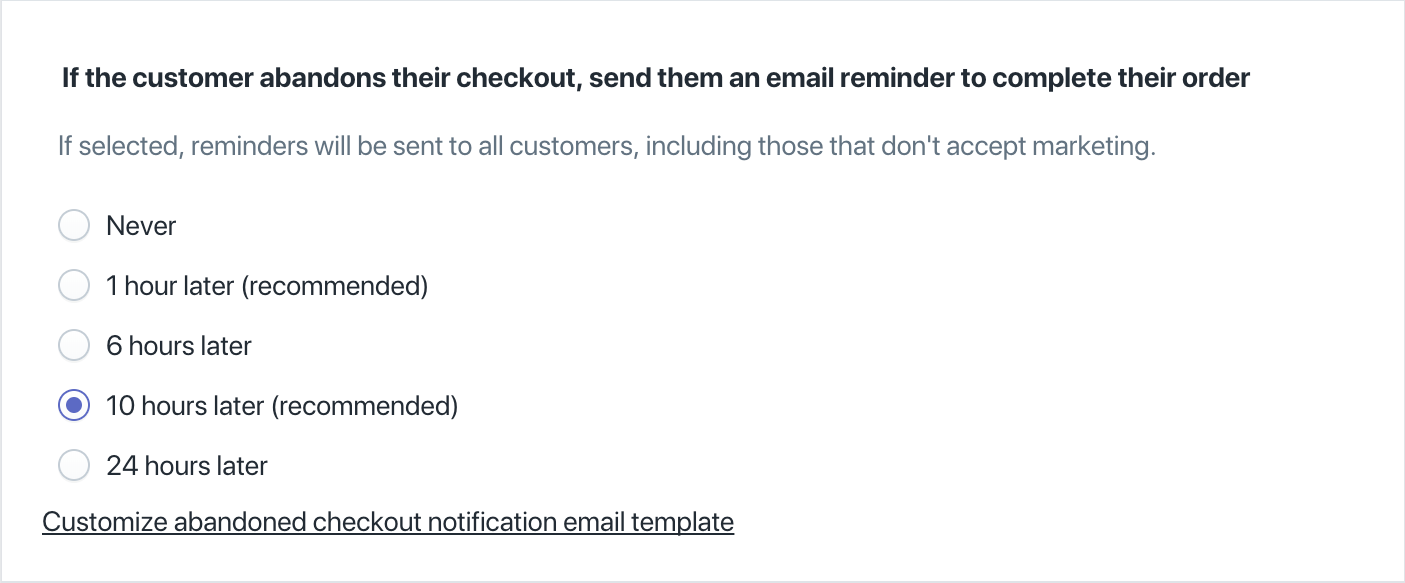The width and height of the screenshot is (1405, 583).
Task: Click the word "Customize" in the link
Action: [x=104, y=522]
